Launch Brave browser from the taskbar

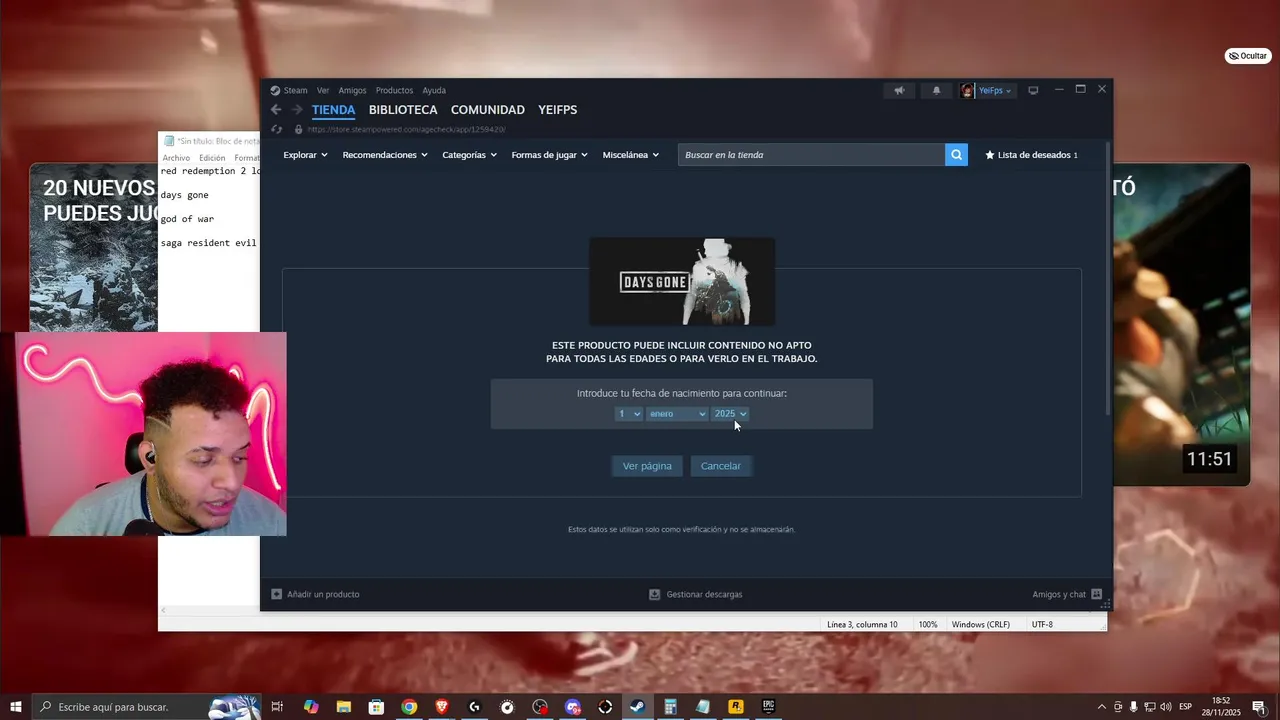tap(442, 707)
